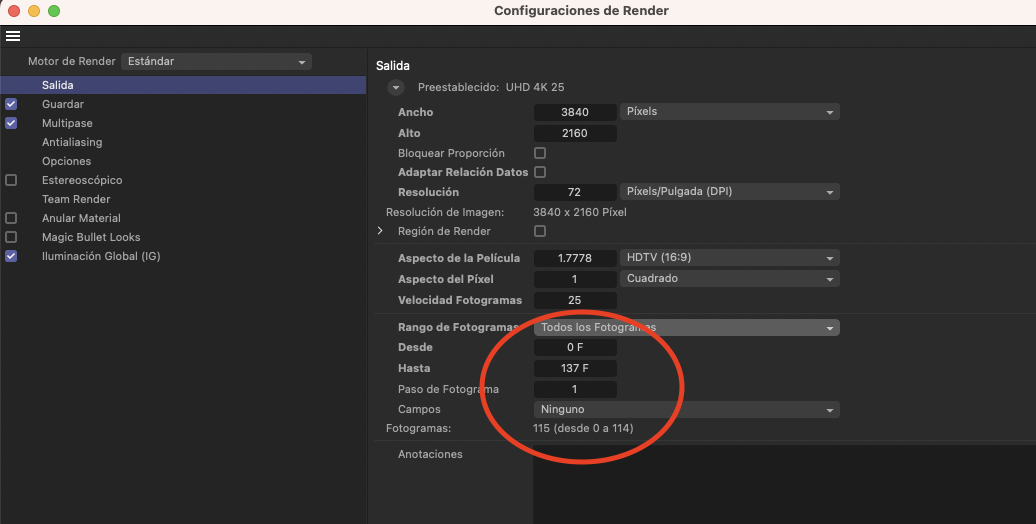The image size is (1036, 524).
Task: Open the Píxels/Pulgada (DPI) dropdown
Action: [x=729, y=192]
